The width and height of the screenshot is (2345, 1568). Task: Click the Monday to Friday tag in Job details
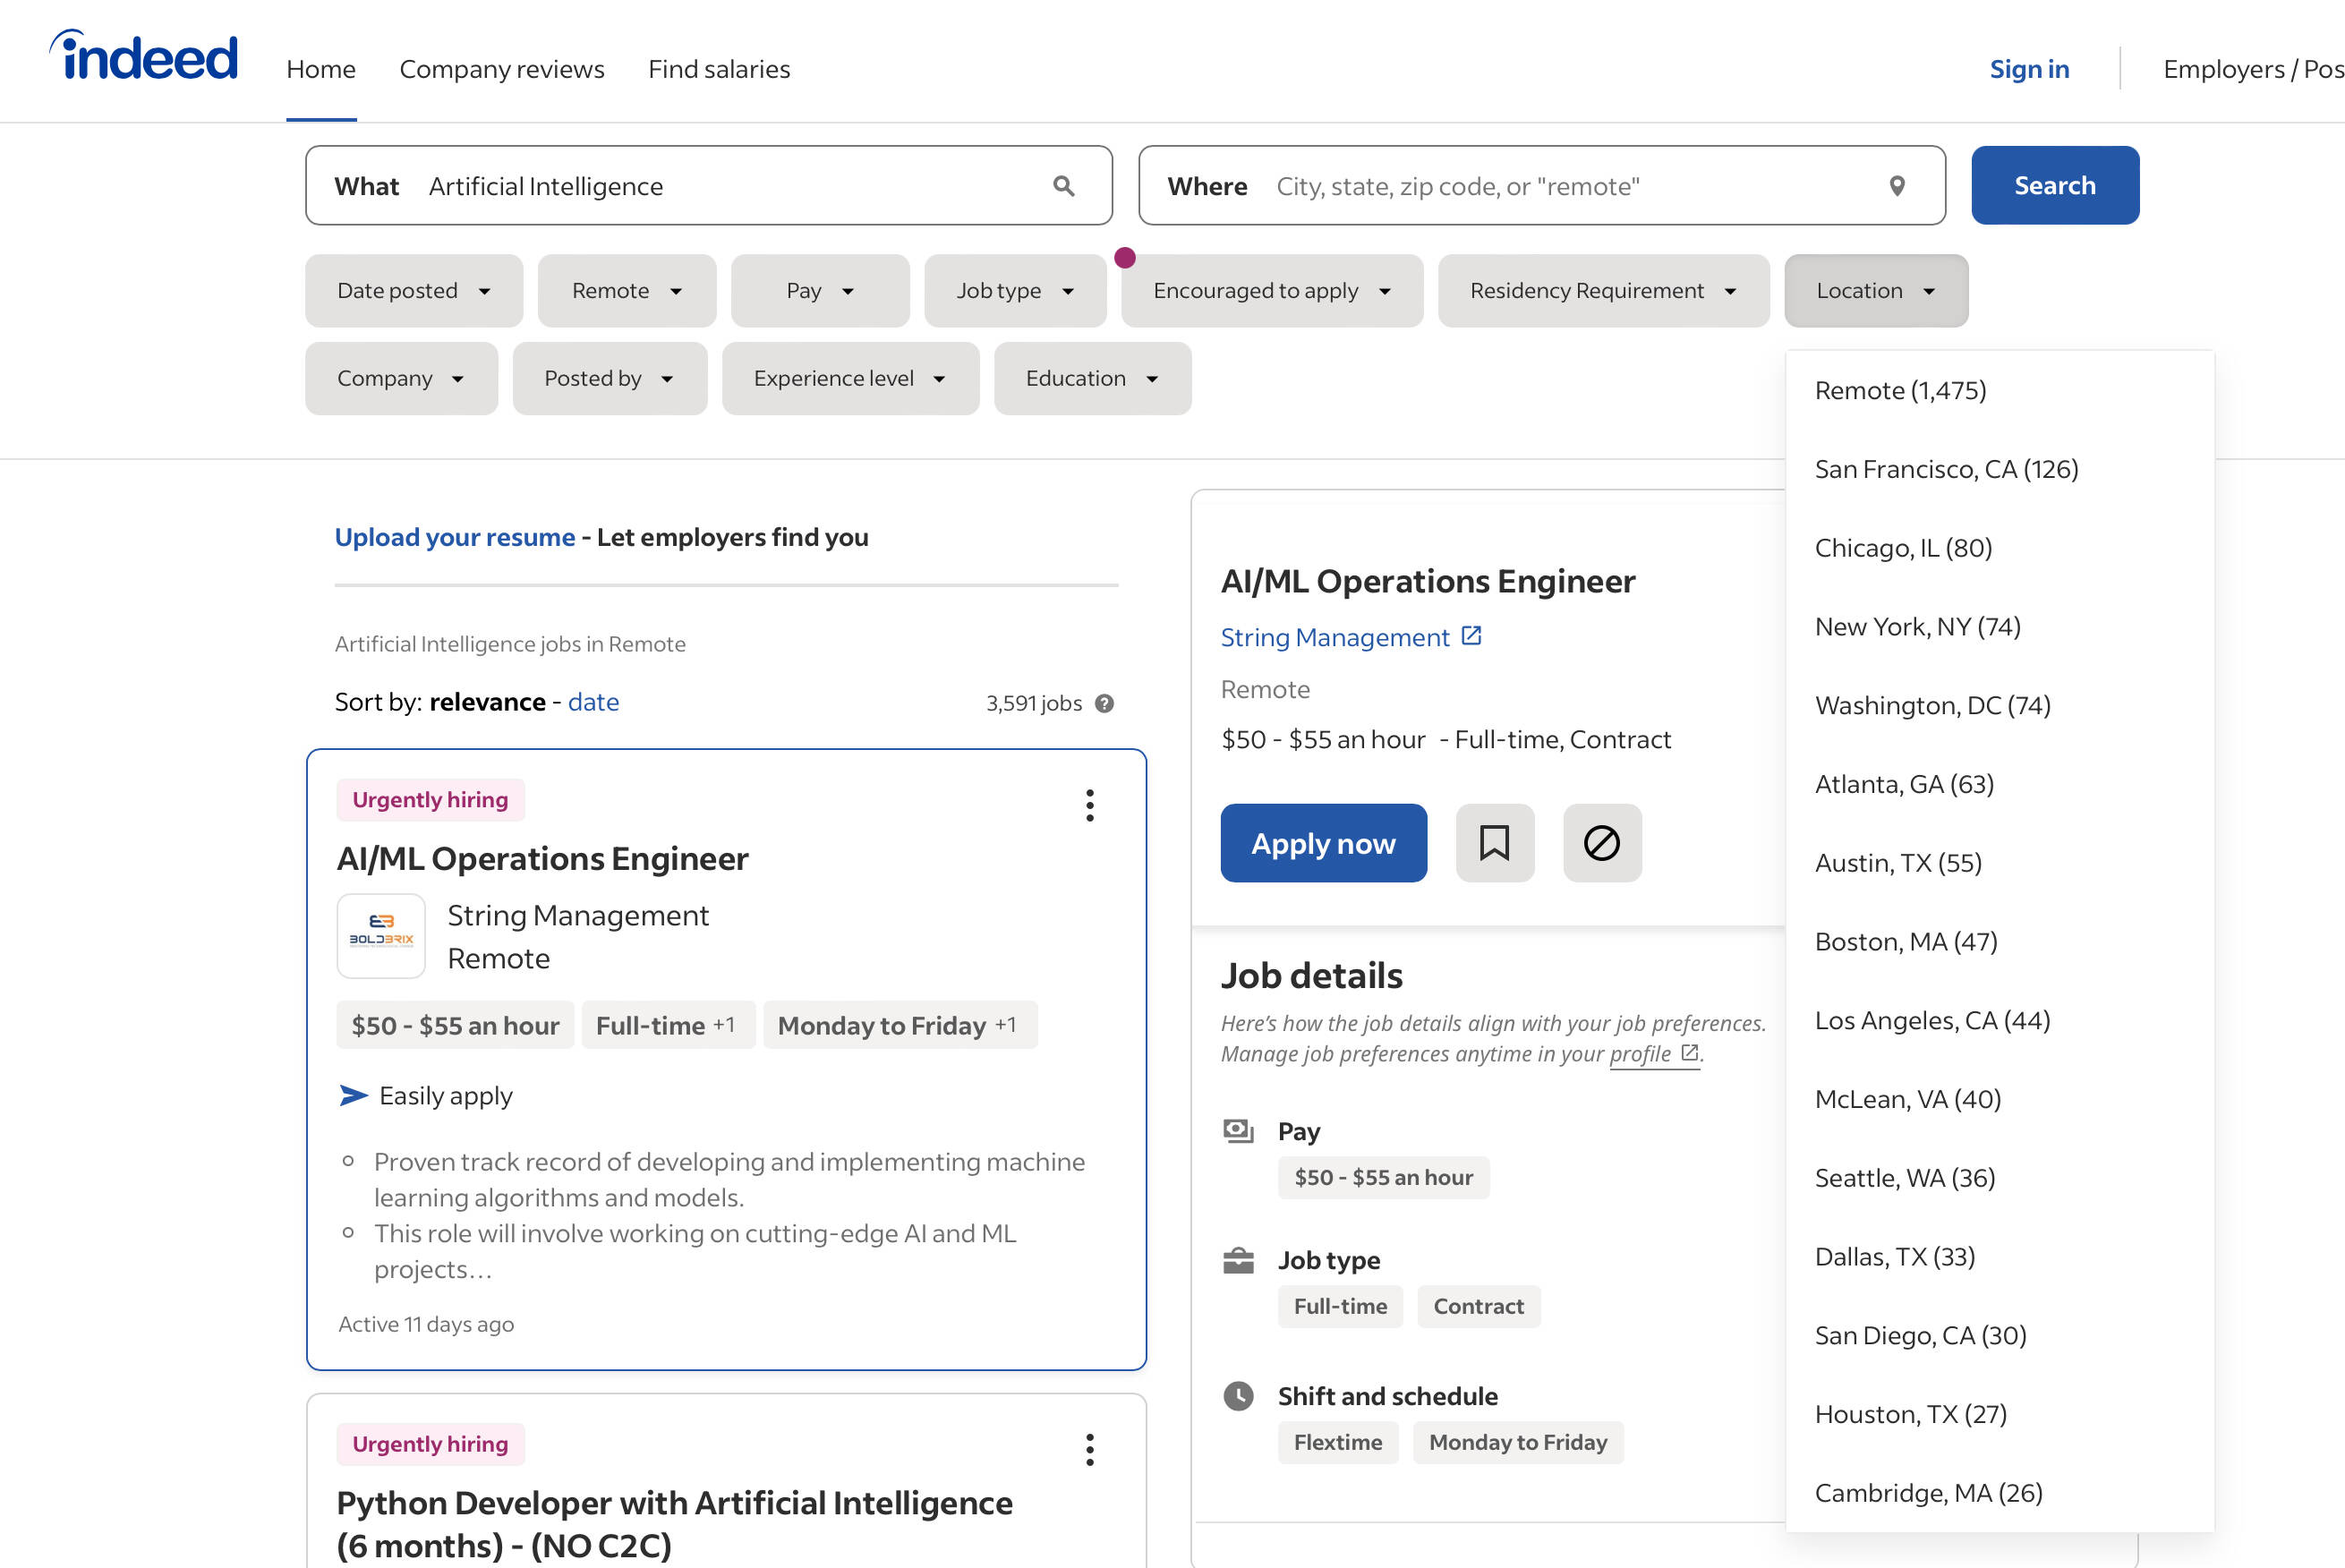click(x=1518, y=1443)
